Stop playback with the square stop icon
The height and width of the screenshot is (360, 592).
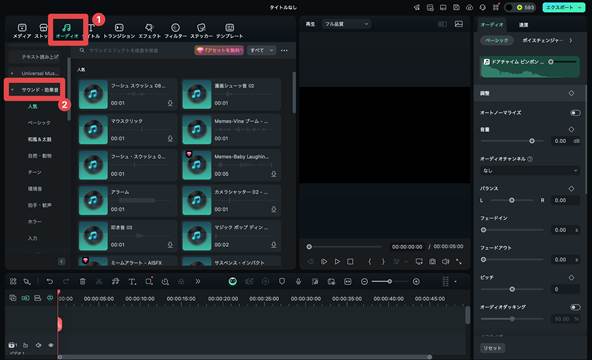coord(350,261)
